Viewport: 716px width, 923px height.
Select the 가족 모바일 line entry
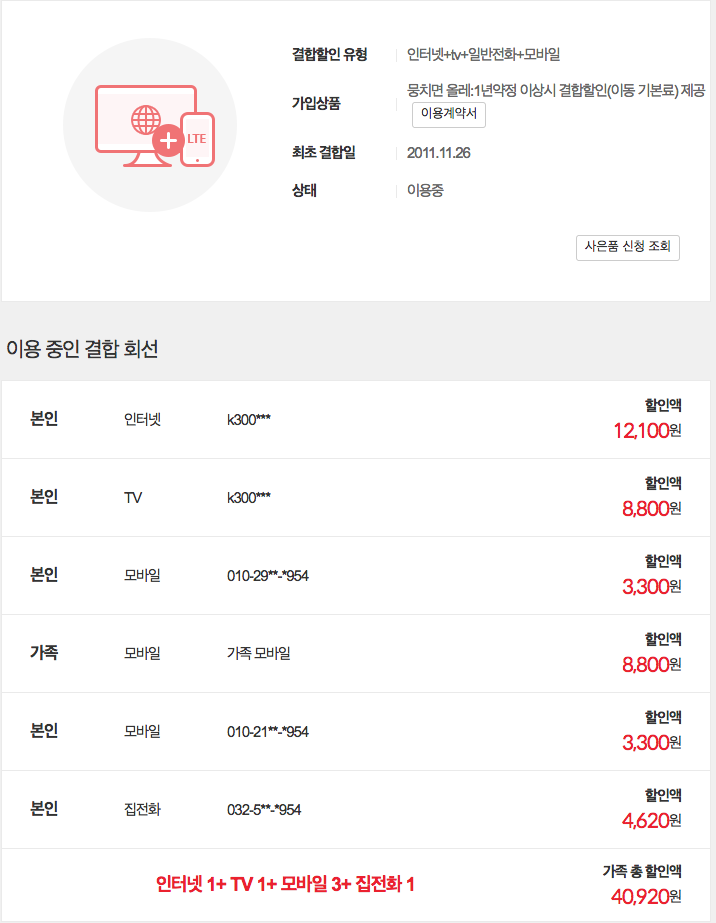click(x=259, y=654)
